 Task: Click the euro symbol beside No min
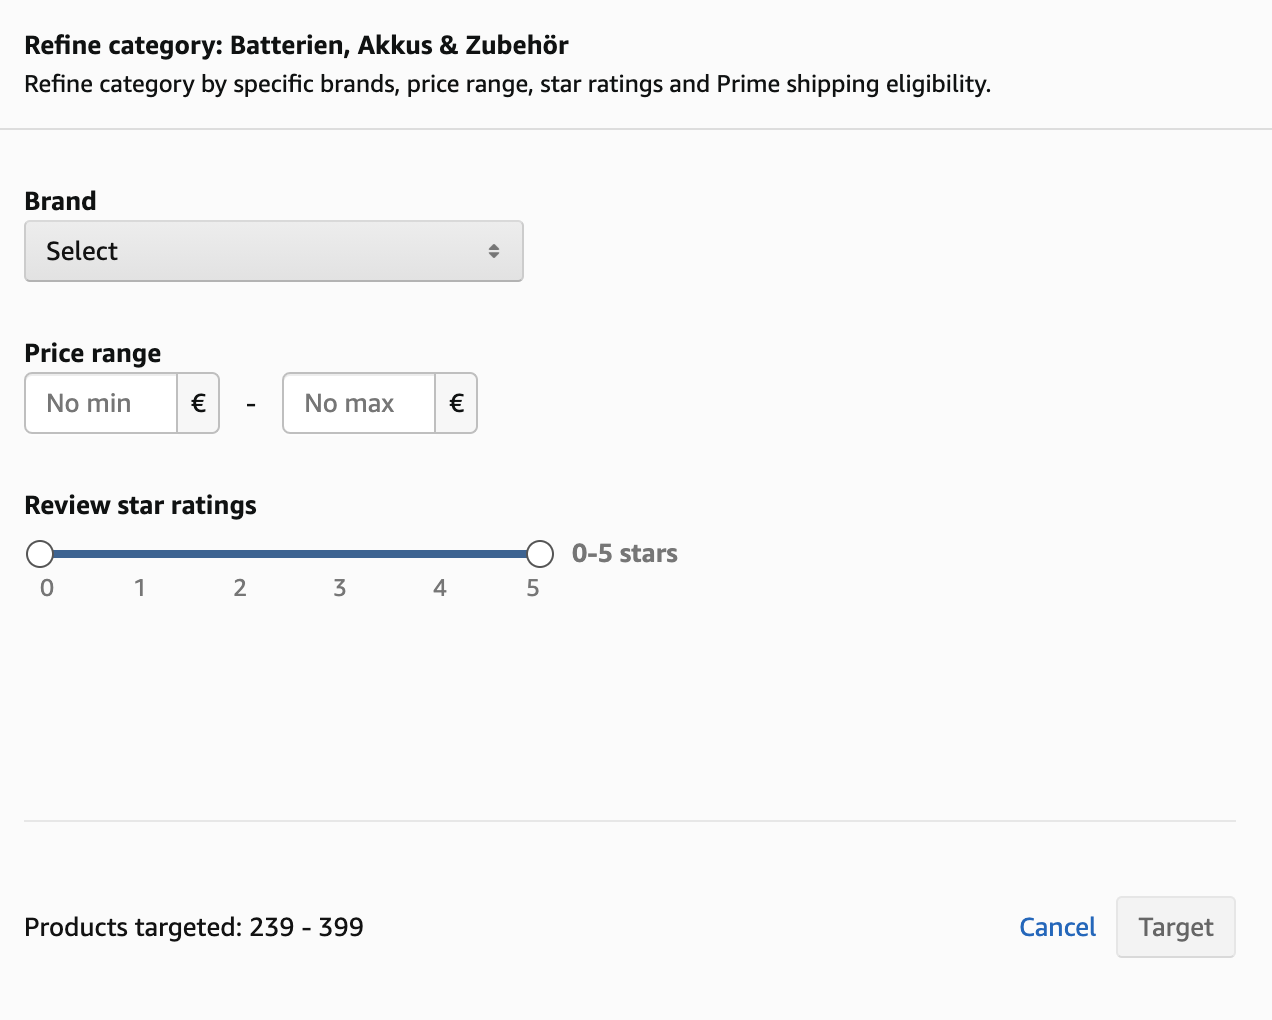click(198, 403)
